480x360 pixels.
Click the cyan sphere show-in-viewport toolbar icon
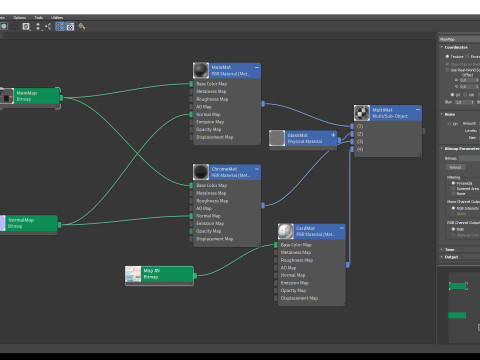point(4,26)
